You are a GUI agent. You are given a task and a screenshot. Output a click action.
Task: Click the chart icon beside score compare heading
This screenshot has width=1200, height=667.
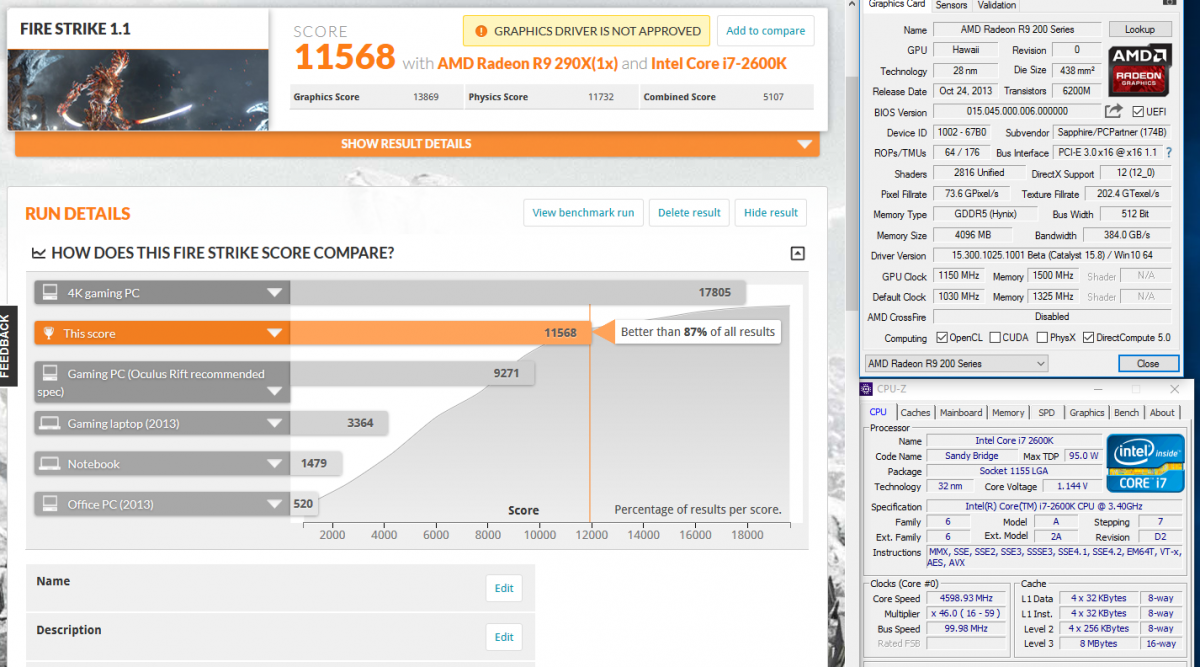point(39,253)
